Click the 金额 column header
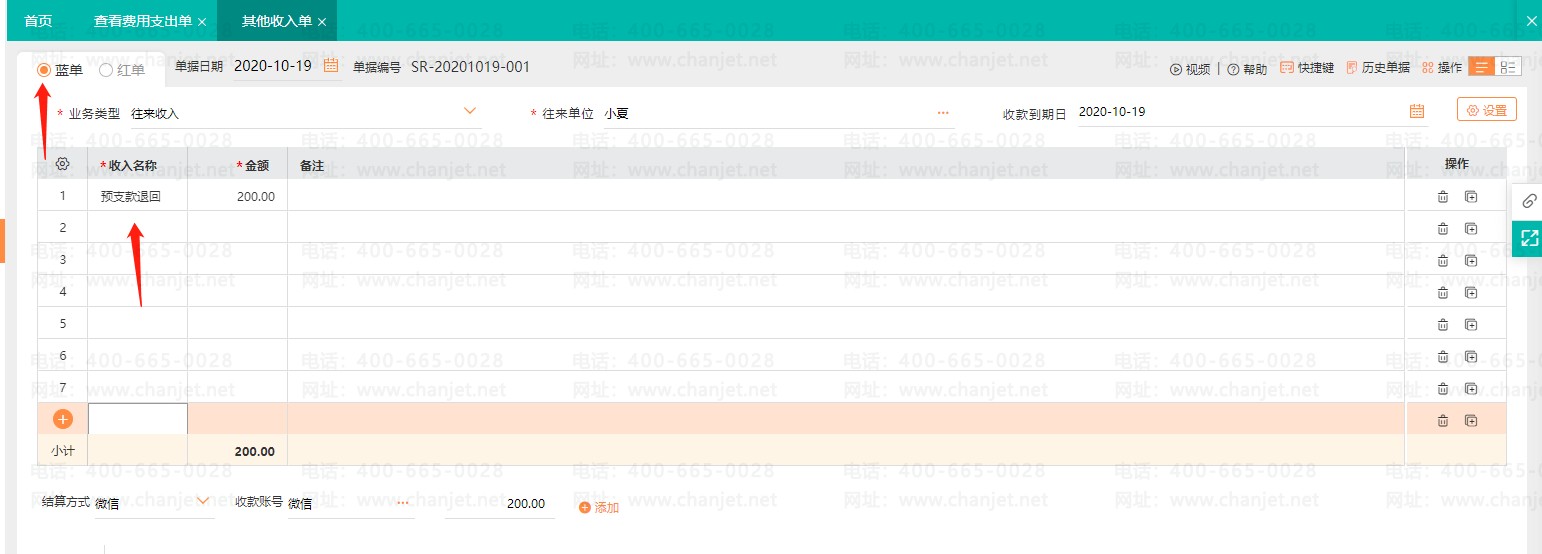The width and height of the screenshot is (1542, 554). point(237,164)
